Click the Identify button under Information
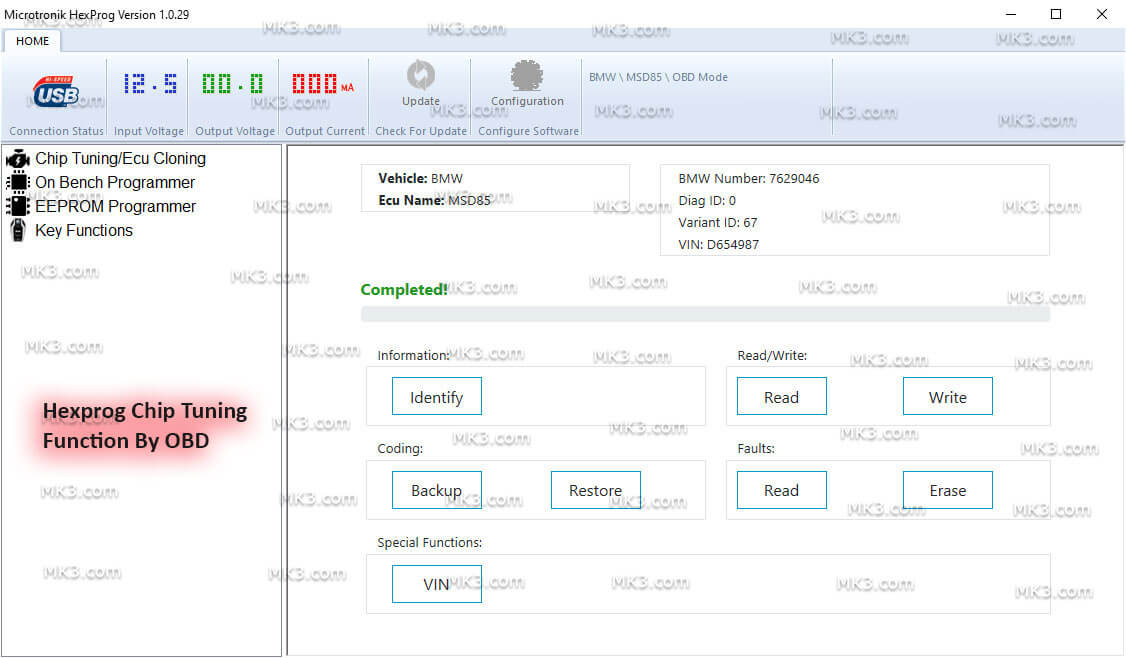This screenshot has height=658, width=1126. point(436,396)
